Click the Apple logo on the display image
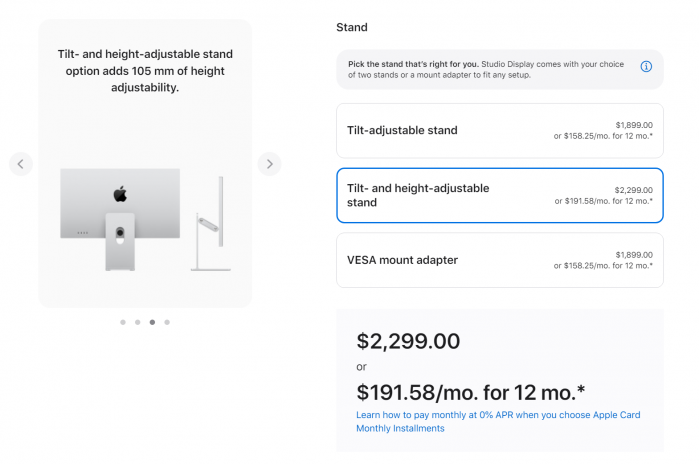Viewport: 700px width, 464px height. [x=120, y=193]
